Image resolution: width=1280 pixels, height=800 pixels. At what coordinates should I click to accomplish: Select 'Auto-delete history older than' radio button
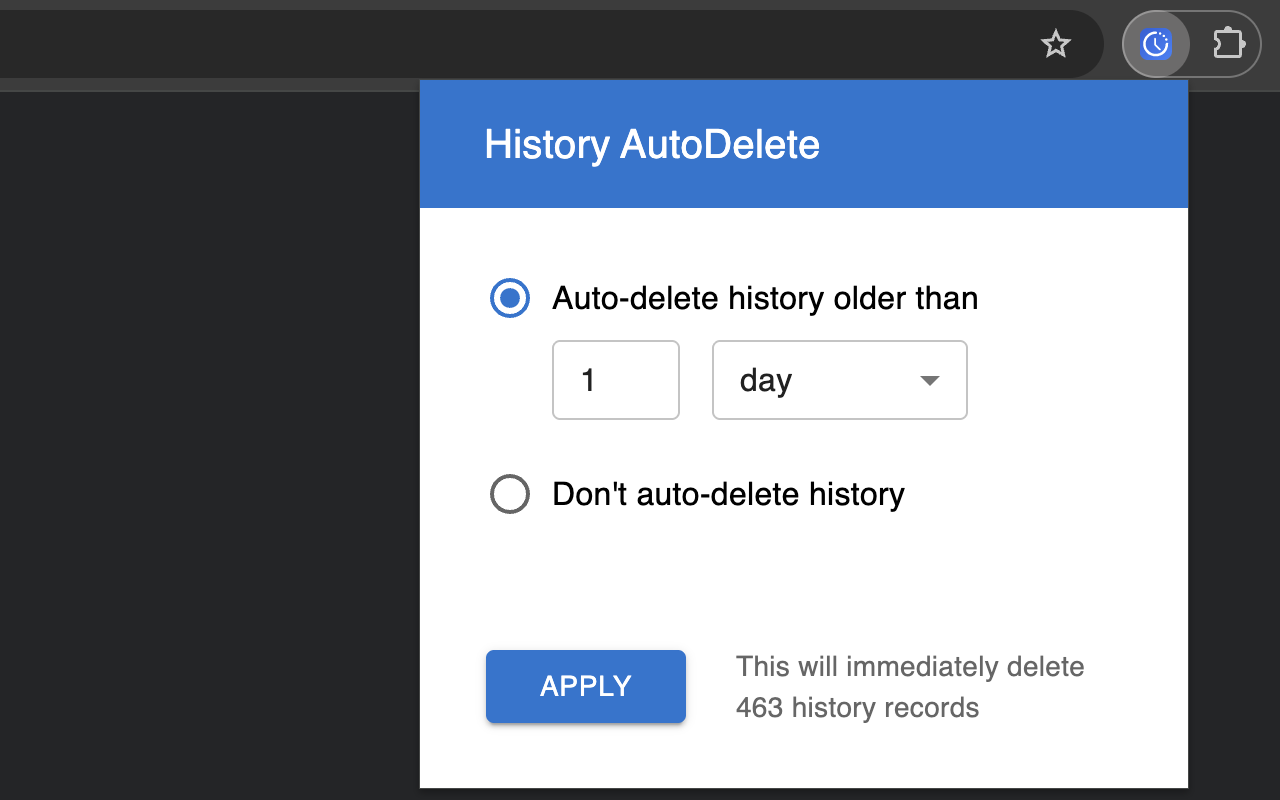click(510, 298)
